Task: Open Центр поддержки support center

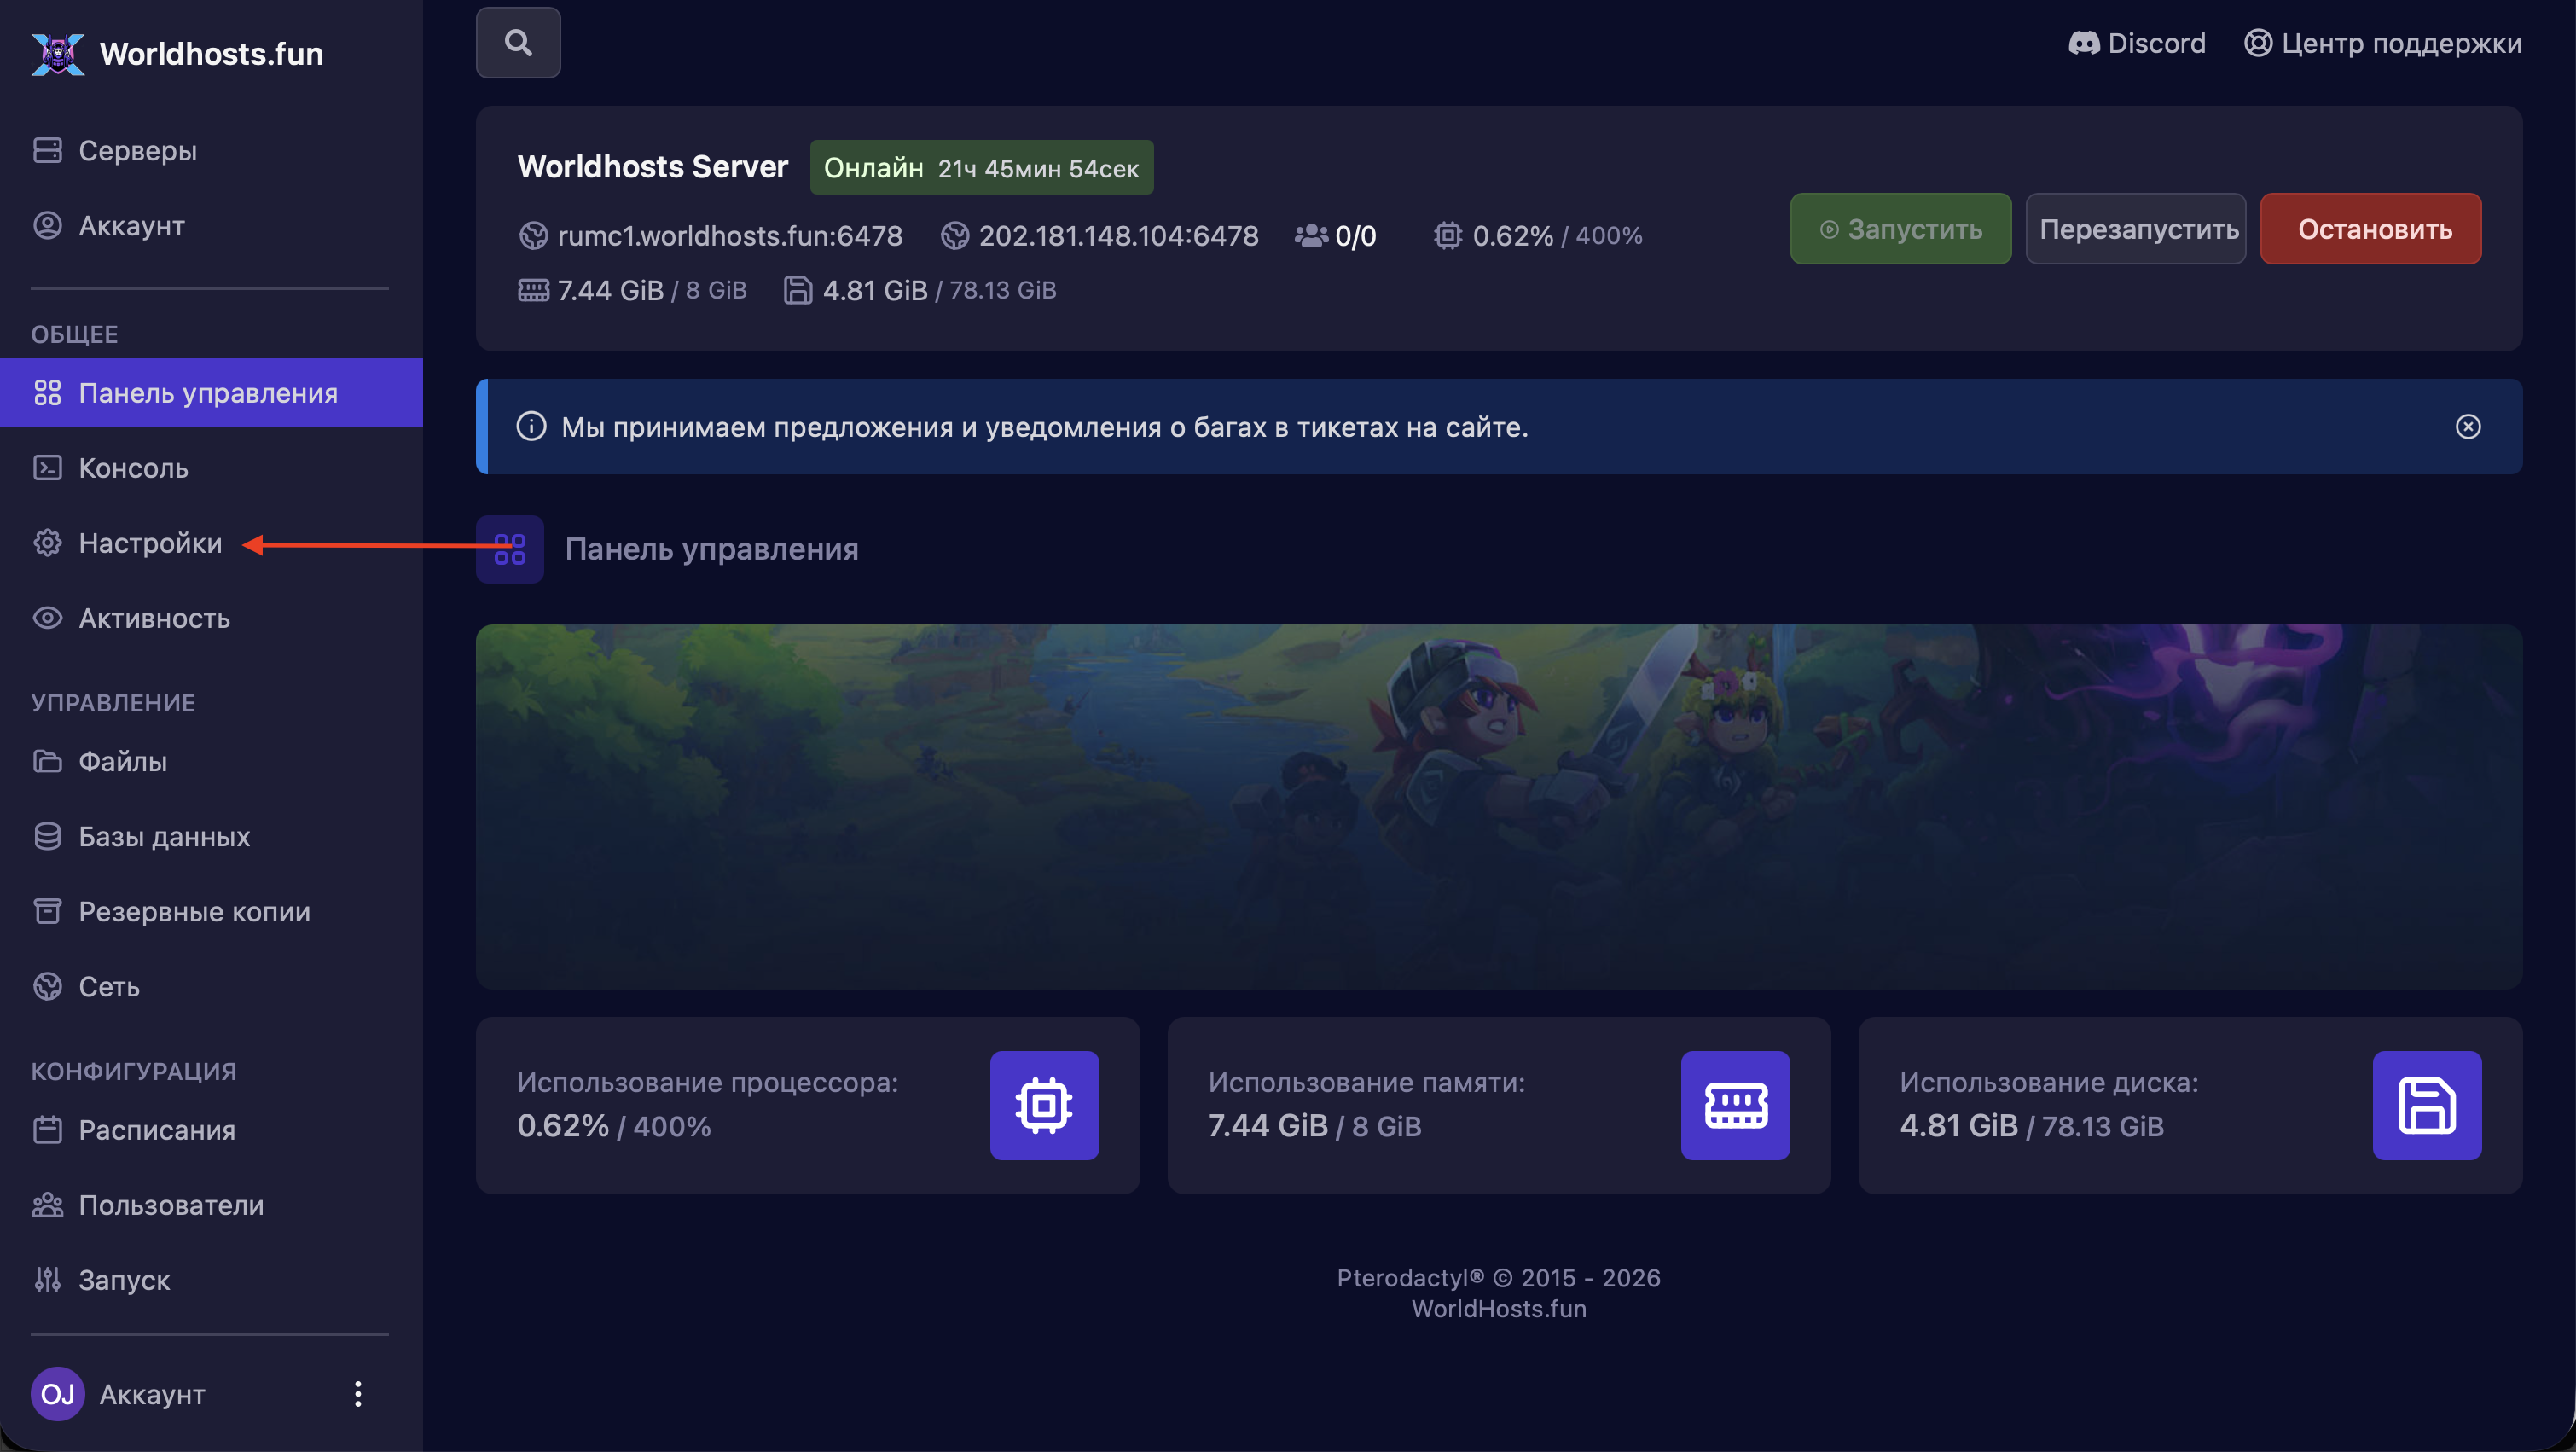Action: coord(2383,43)
